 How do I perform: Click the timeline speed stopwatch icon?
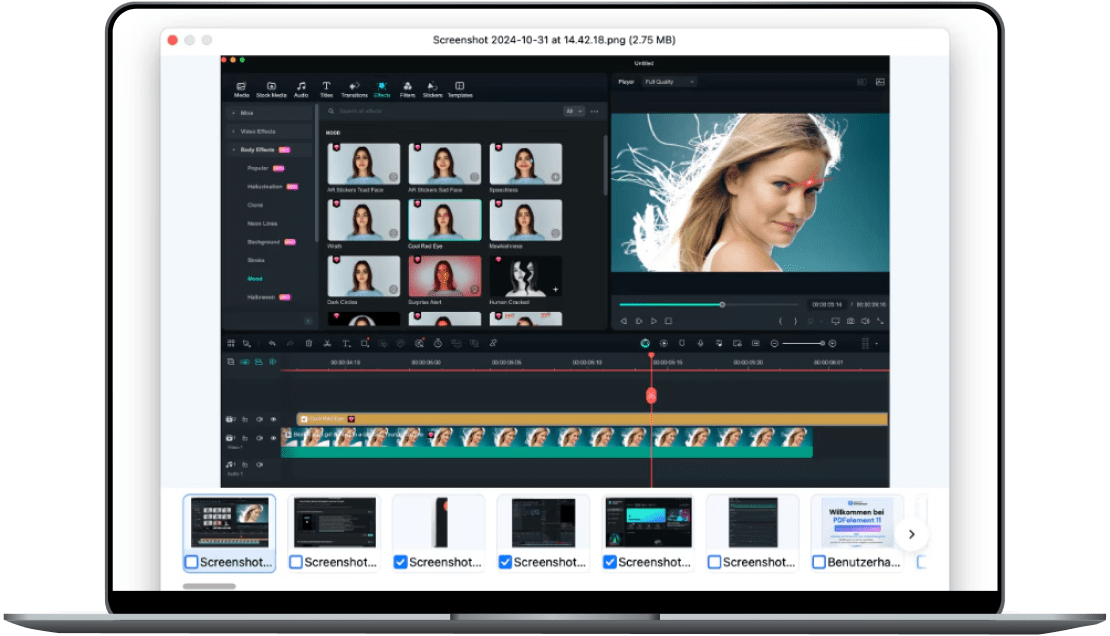[x=437, y=343]
